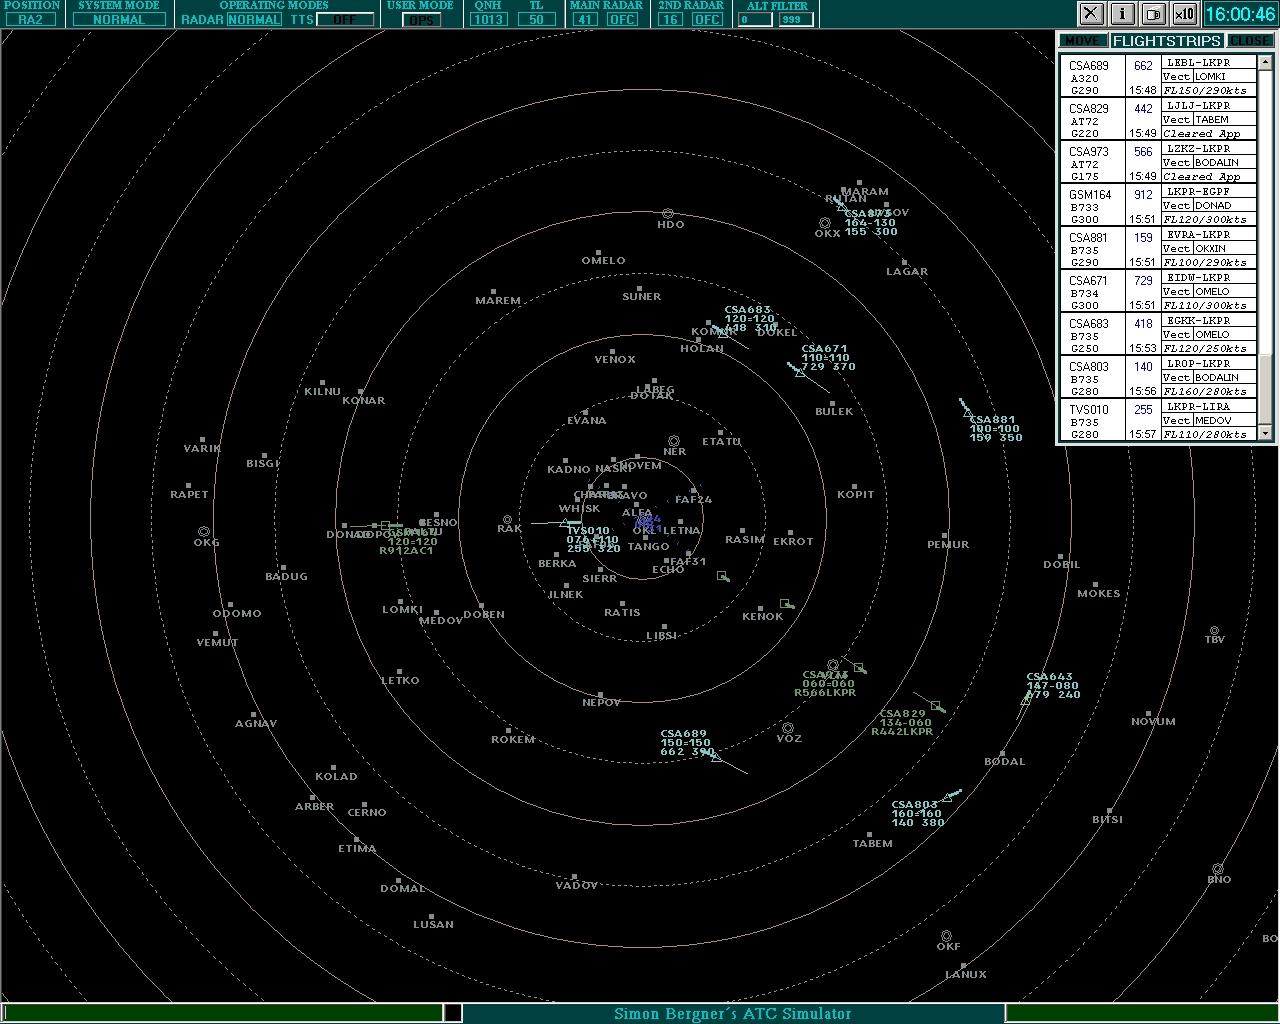Click the X close icon beside the clock
This screenshot has height=1024, width=1280.
click(1091, 13)
